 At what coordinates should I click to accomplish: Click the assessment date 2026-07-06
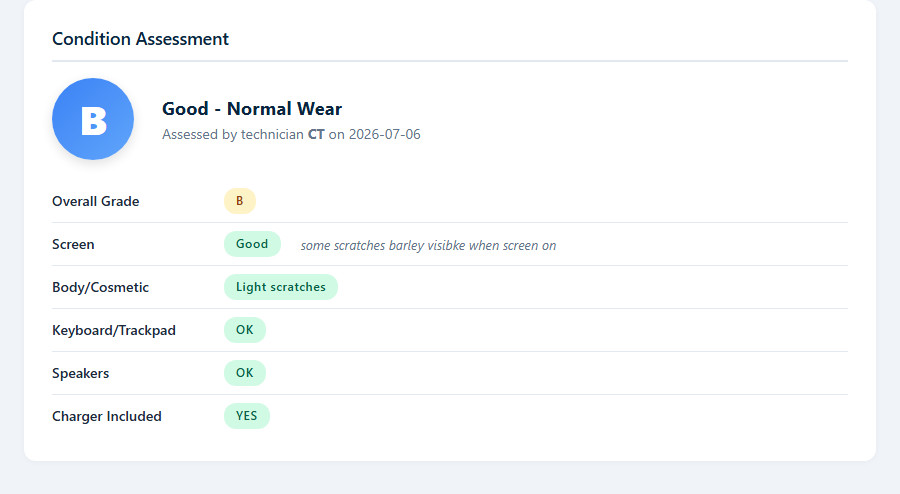pyautogui.click(x=385, y=134)
